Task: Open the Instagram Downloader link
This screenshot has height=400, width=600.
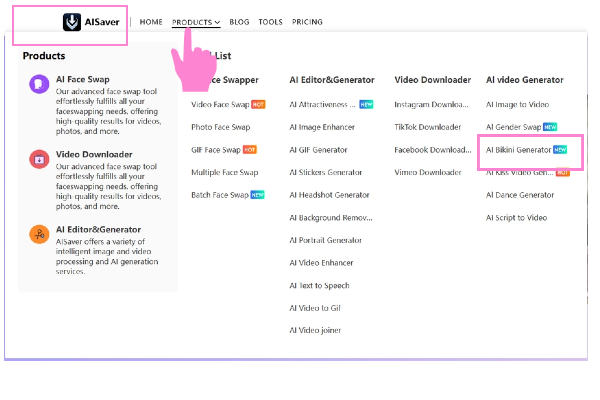Action: [431, 104]
